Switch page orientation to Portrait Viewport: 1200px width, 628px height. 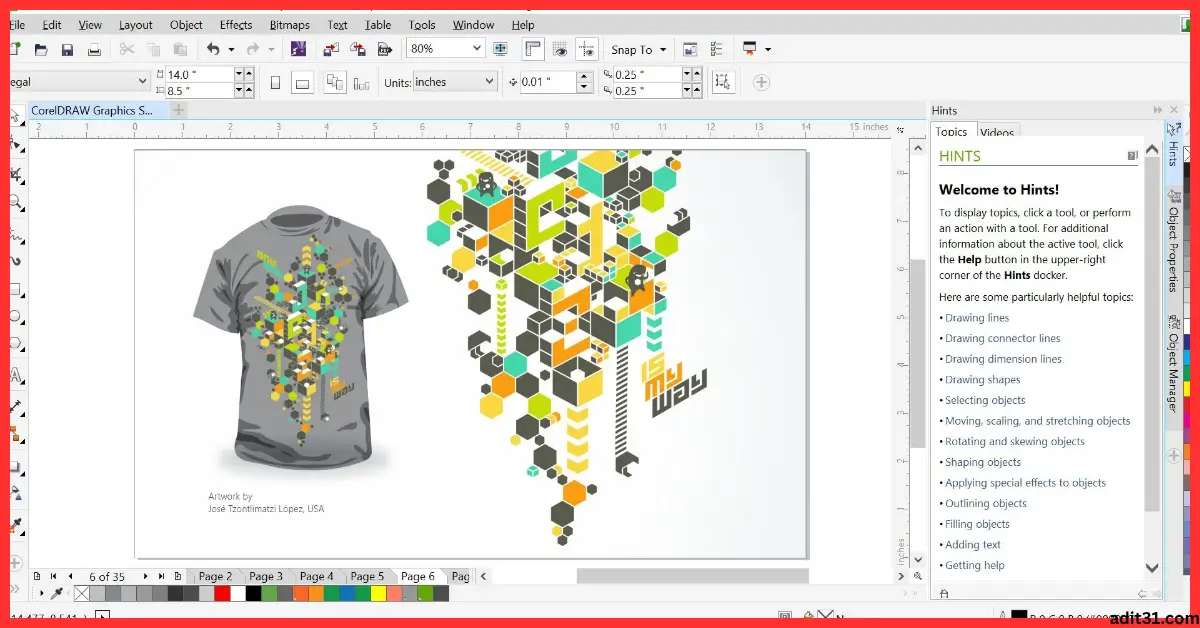coord(276,82)
